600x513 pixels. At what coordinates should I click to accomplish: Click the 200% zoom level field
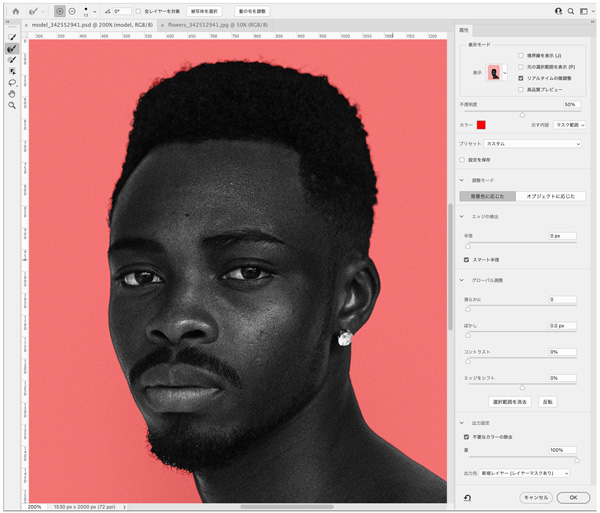point(35,507)
